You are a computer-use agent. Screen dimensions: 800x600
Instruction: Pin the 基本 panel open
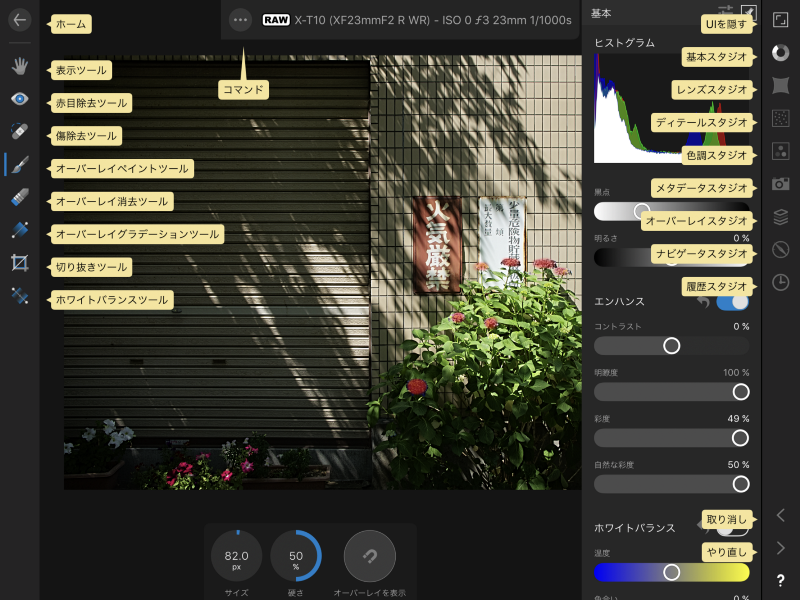(x=749, y=12)
